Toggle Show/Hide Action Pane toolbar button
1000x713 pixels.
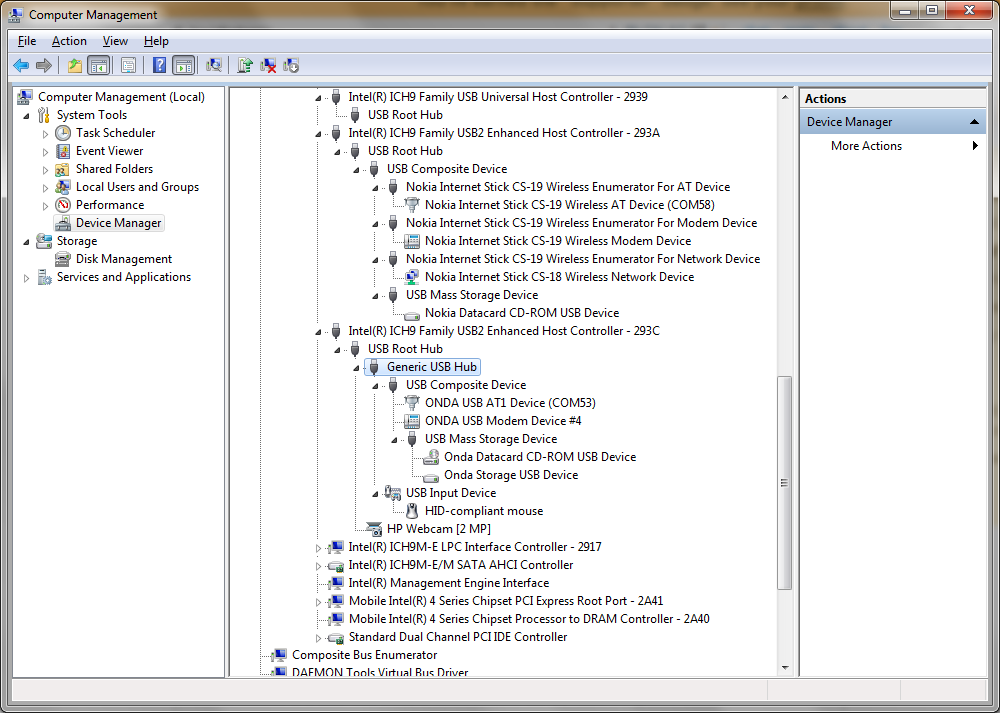[x=184, y=65]
